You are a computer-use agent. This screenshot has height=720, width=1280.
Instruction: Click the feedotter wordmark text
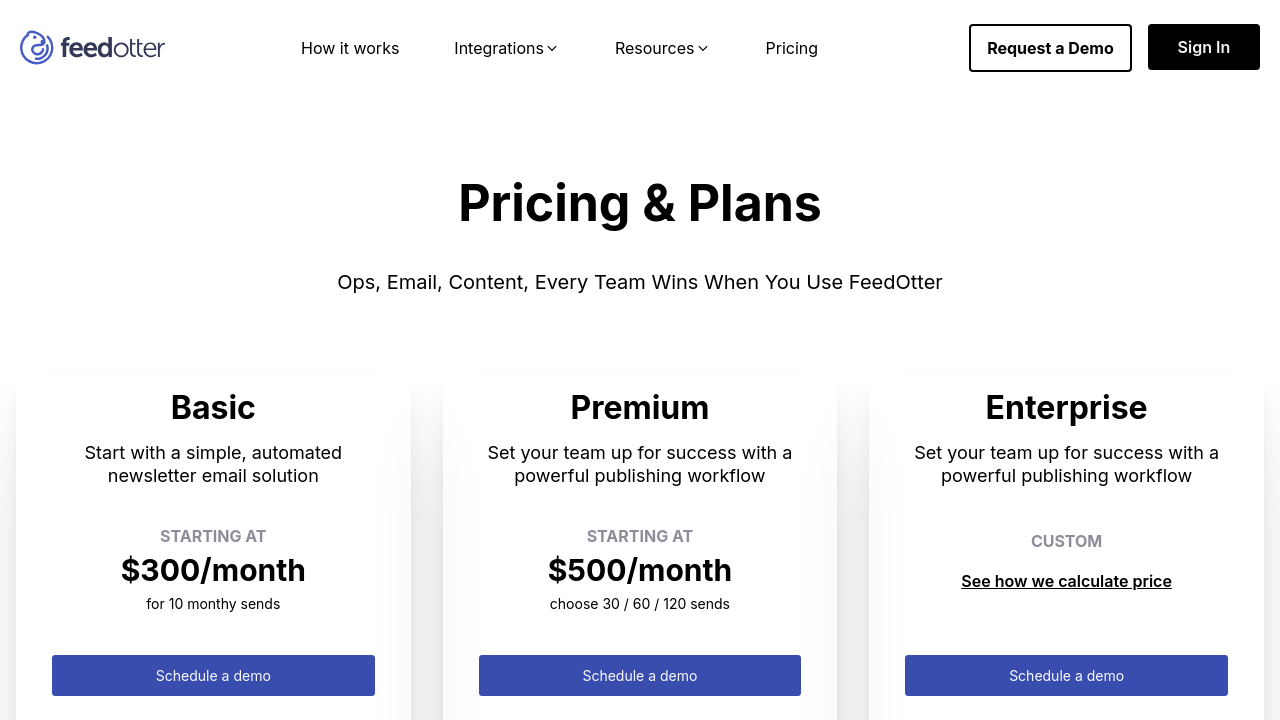pos(112,47)
